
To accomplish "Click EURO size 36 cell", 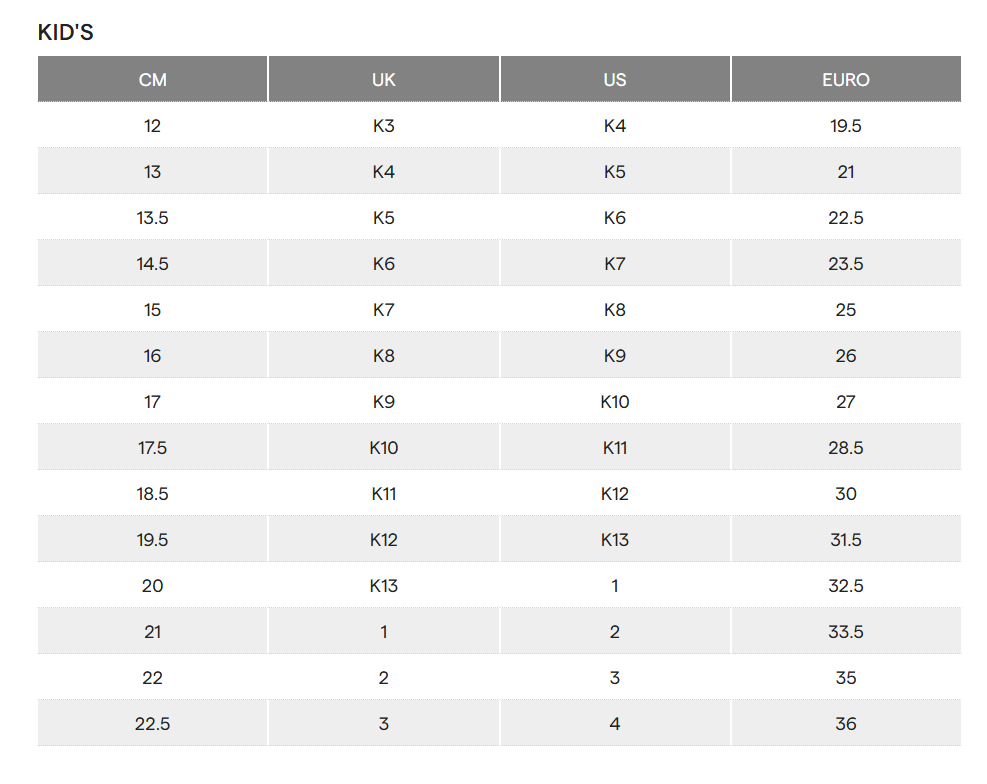I will click(x=846, y=724).
